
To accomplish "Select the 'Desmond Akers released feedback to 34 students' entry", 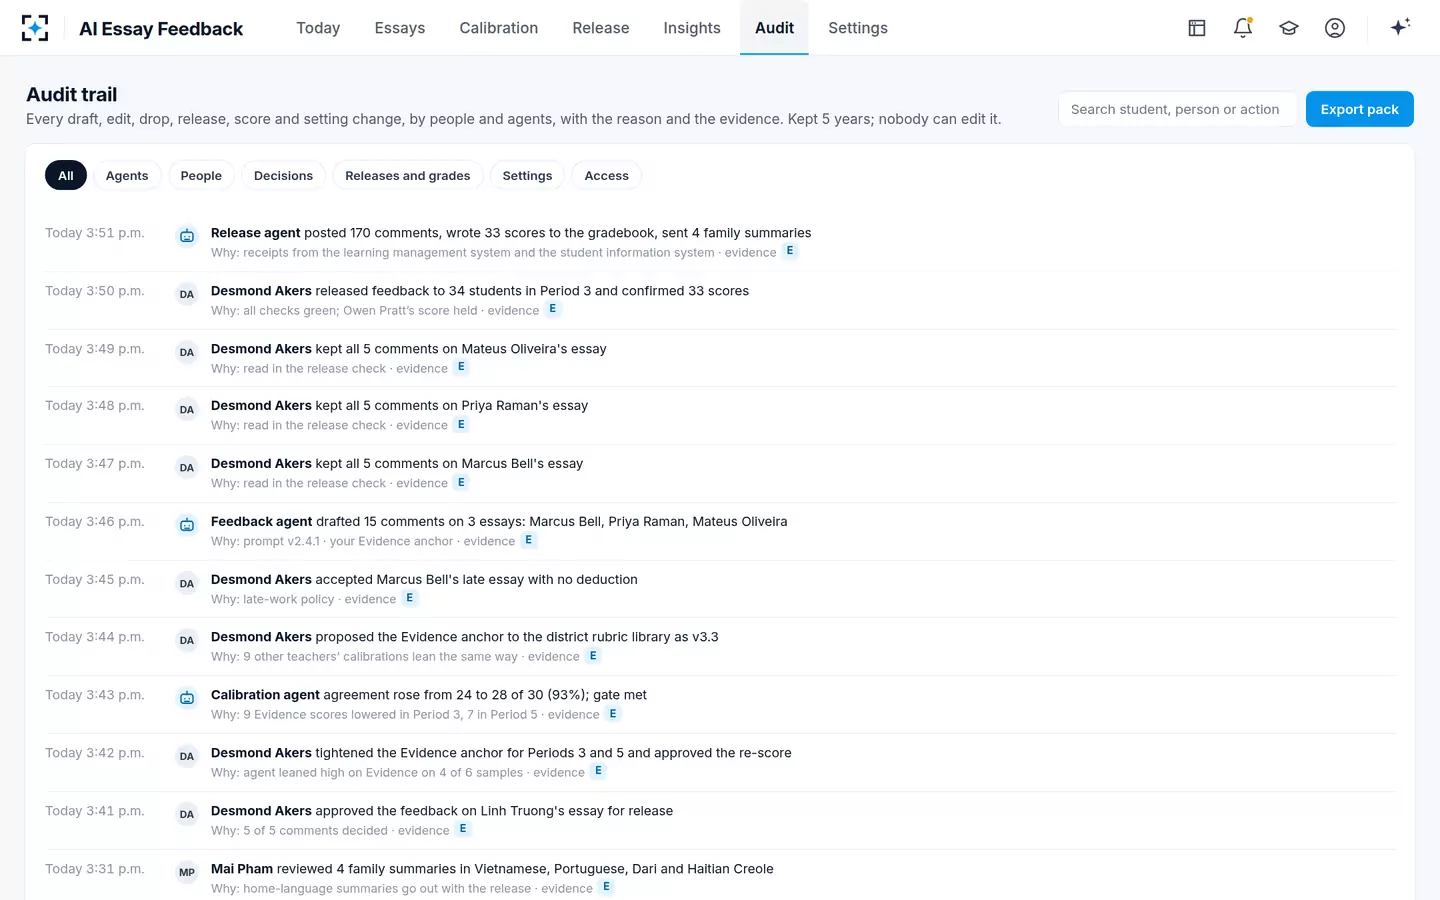I will 721,300.
